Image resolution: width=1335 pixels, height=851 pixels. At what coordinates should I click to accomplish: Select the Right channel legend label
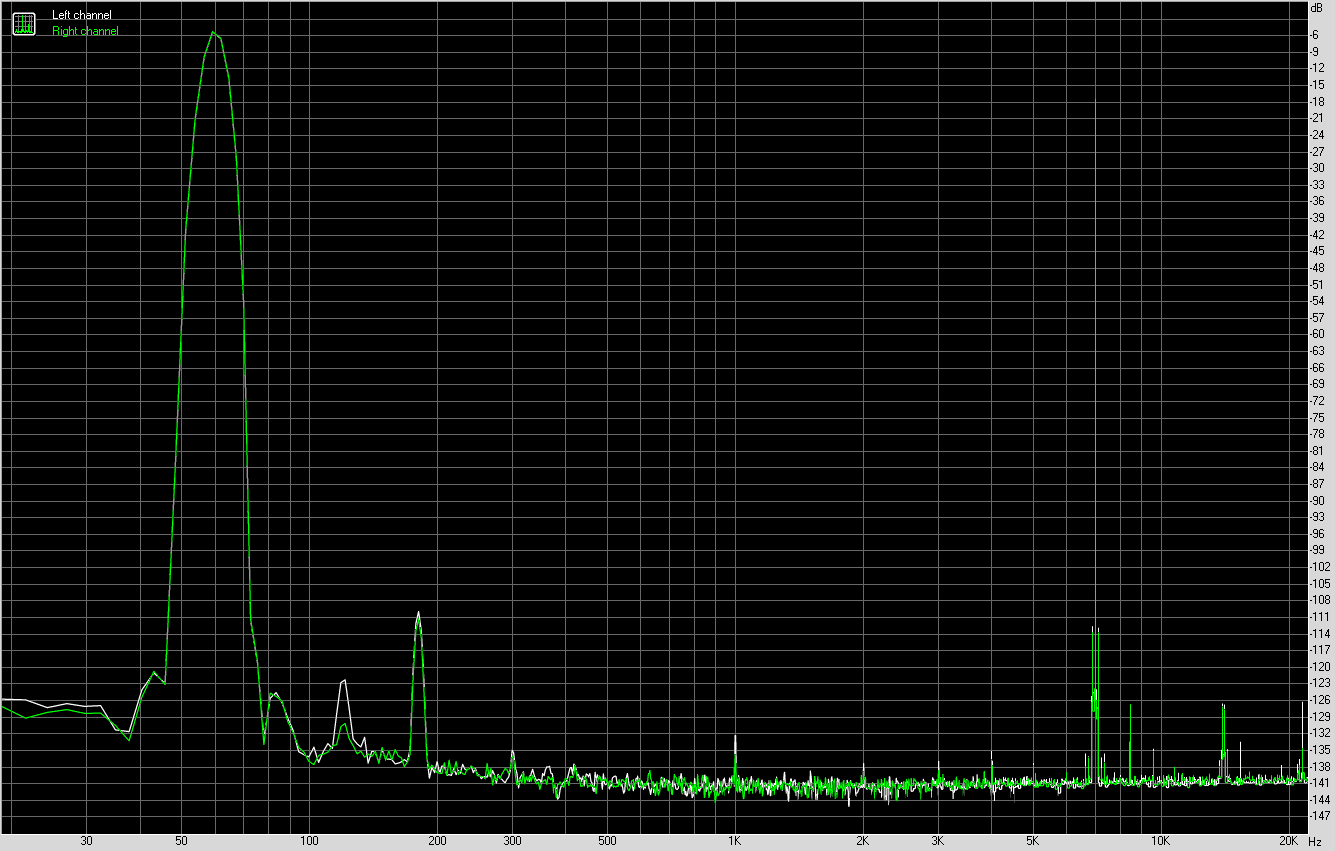coord(85,31)
